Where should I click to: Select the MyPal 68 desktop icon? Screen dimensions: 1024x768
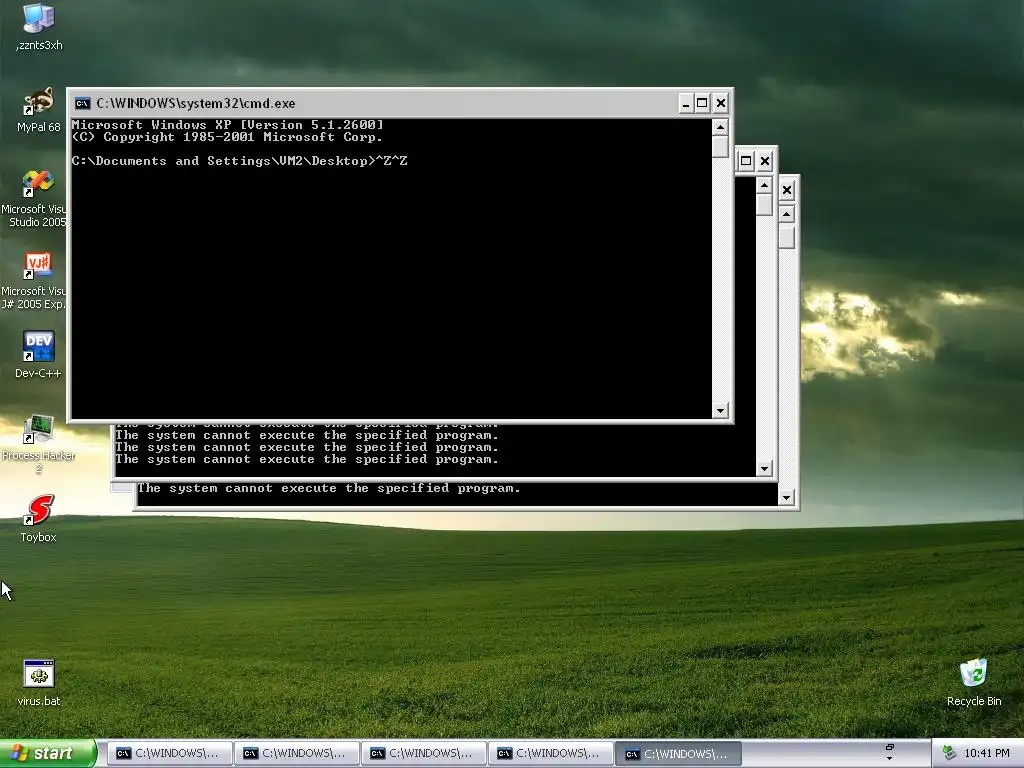click(39, 109)
